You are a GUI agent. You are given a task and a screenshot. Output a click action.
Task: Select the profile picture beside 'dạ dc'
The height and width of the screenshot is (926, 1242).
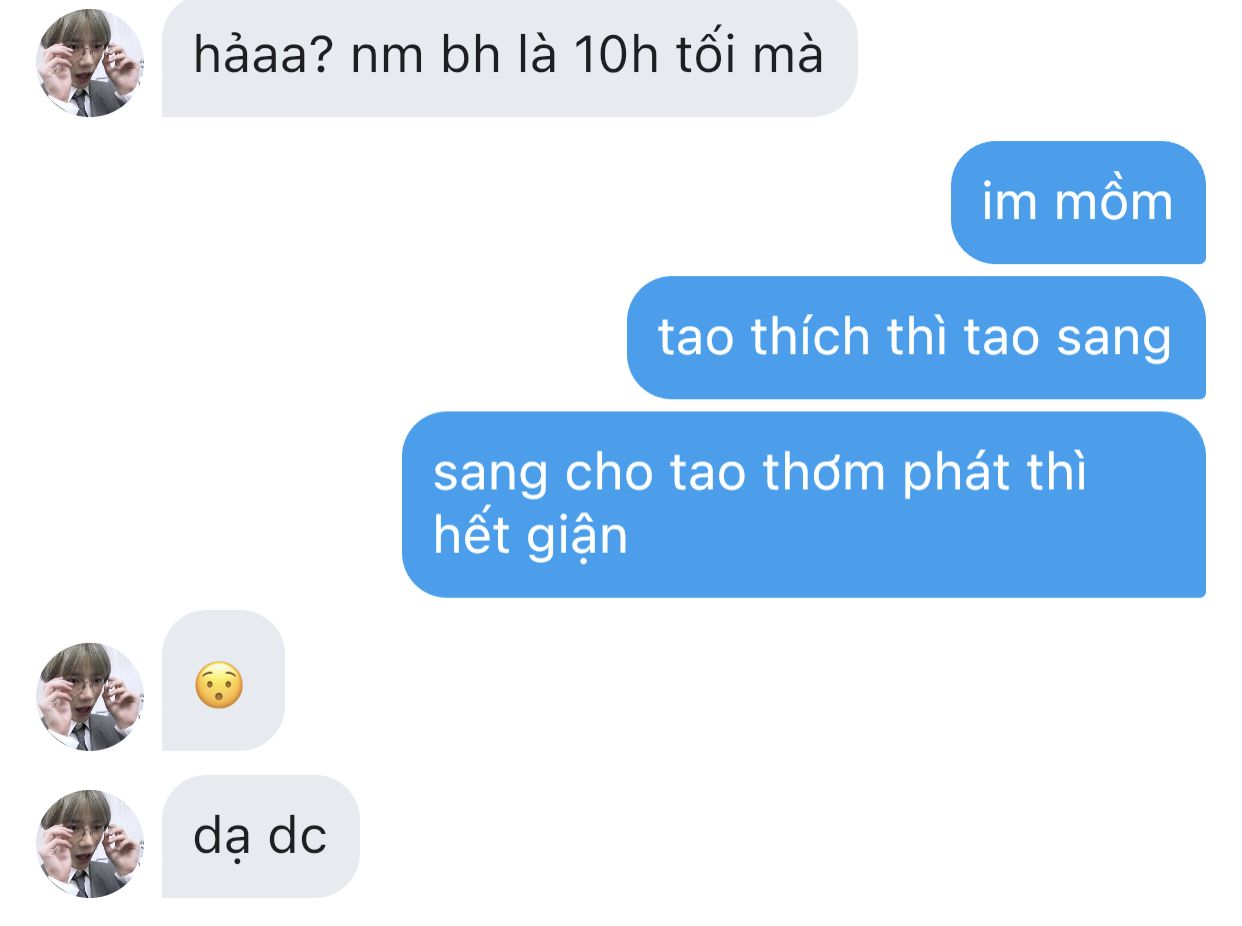click(x=90, y=843)
